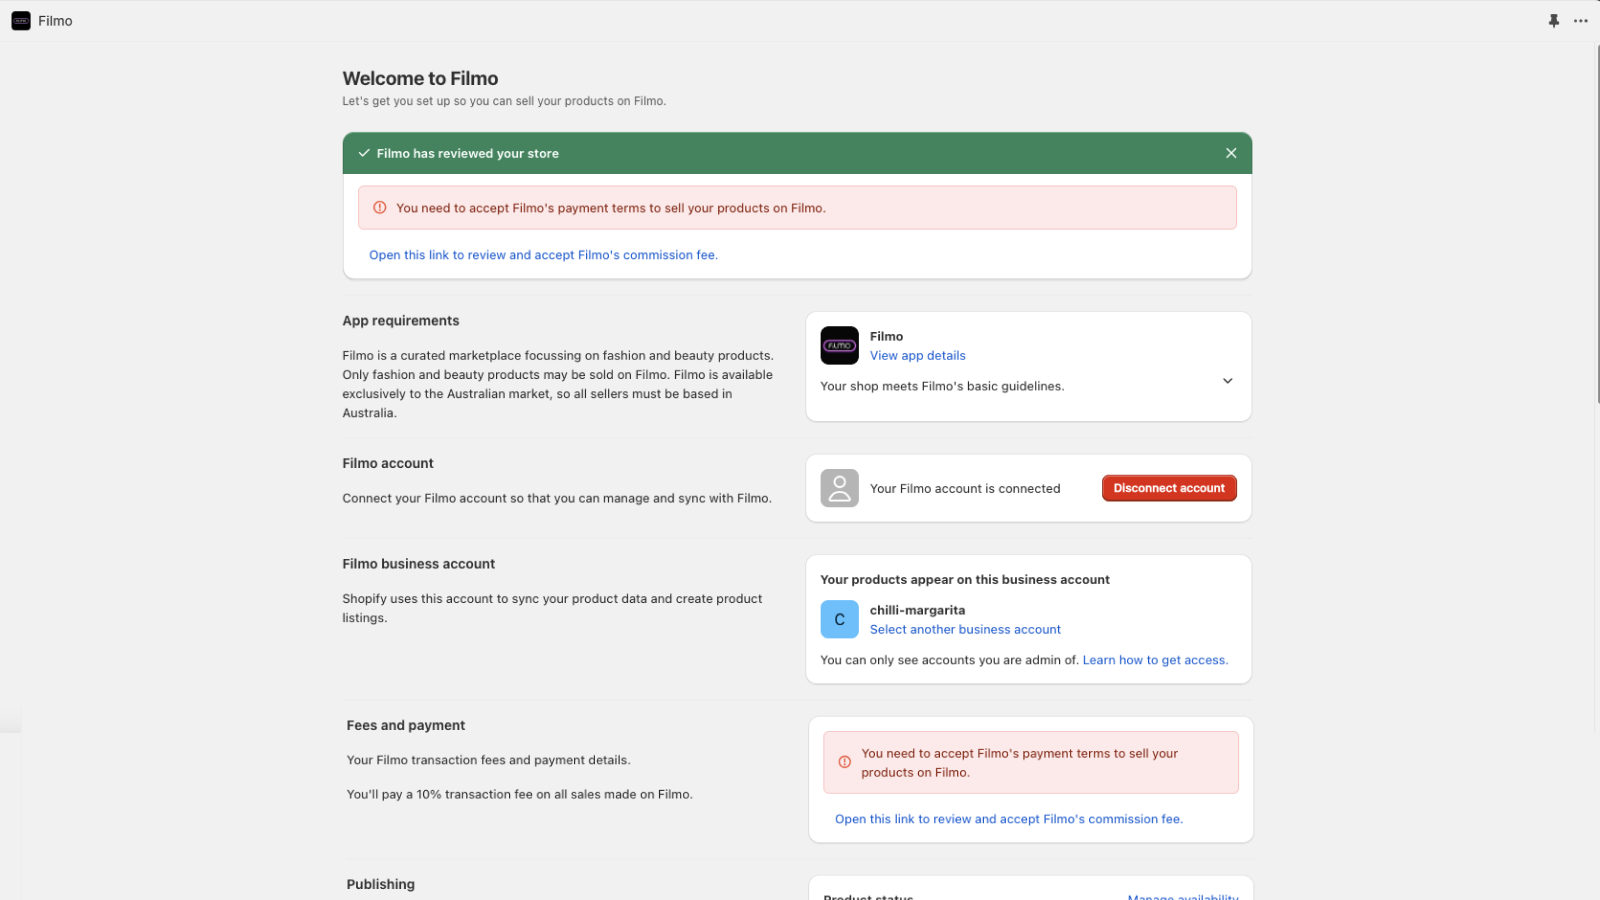The width and height of the screenshot is (1600, 900).
Task: Click the chilli-margarita account avatar
Action: (839, 619)
